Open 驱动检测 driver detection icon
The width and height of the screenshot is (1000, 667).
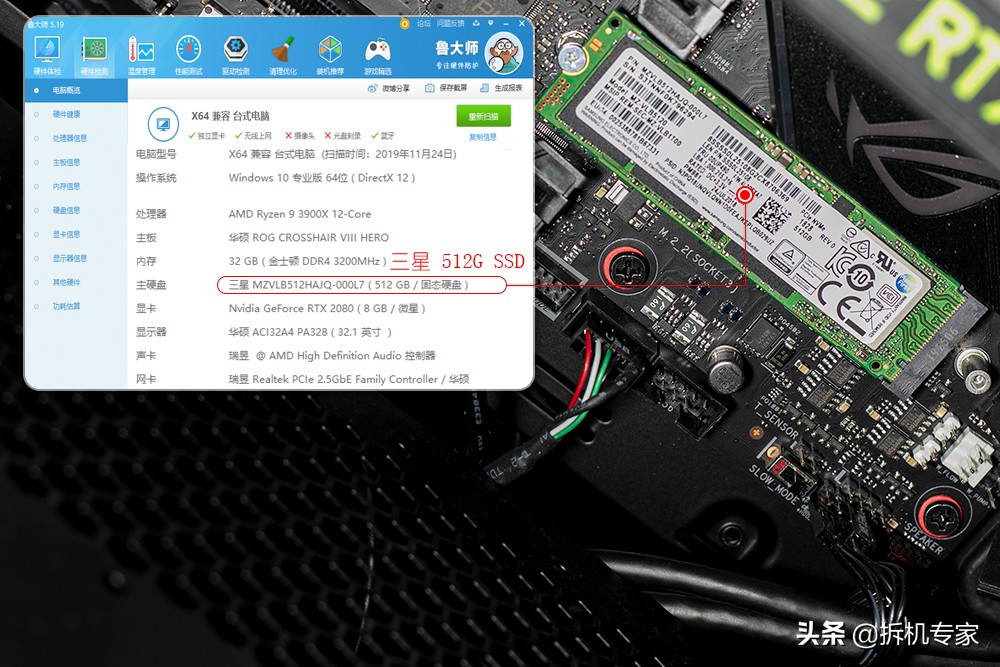(233, 48)
